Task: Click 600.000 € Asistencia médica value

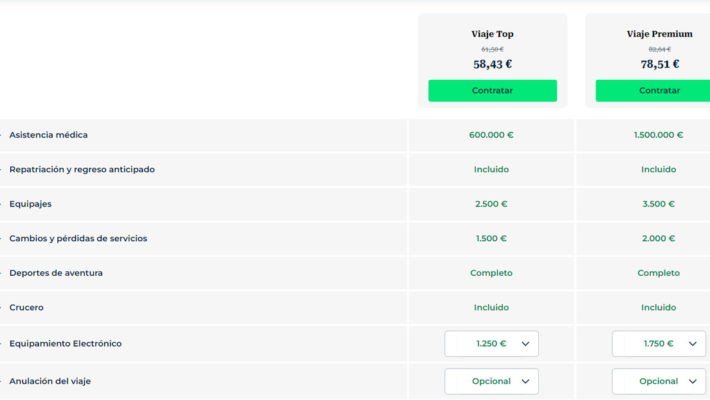Action: tap(491, 135)
